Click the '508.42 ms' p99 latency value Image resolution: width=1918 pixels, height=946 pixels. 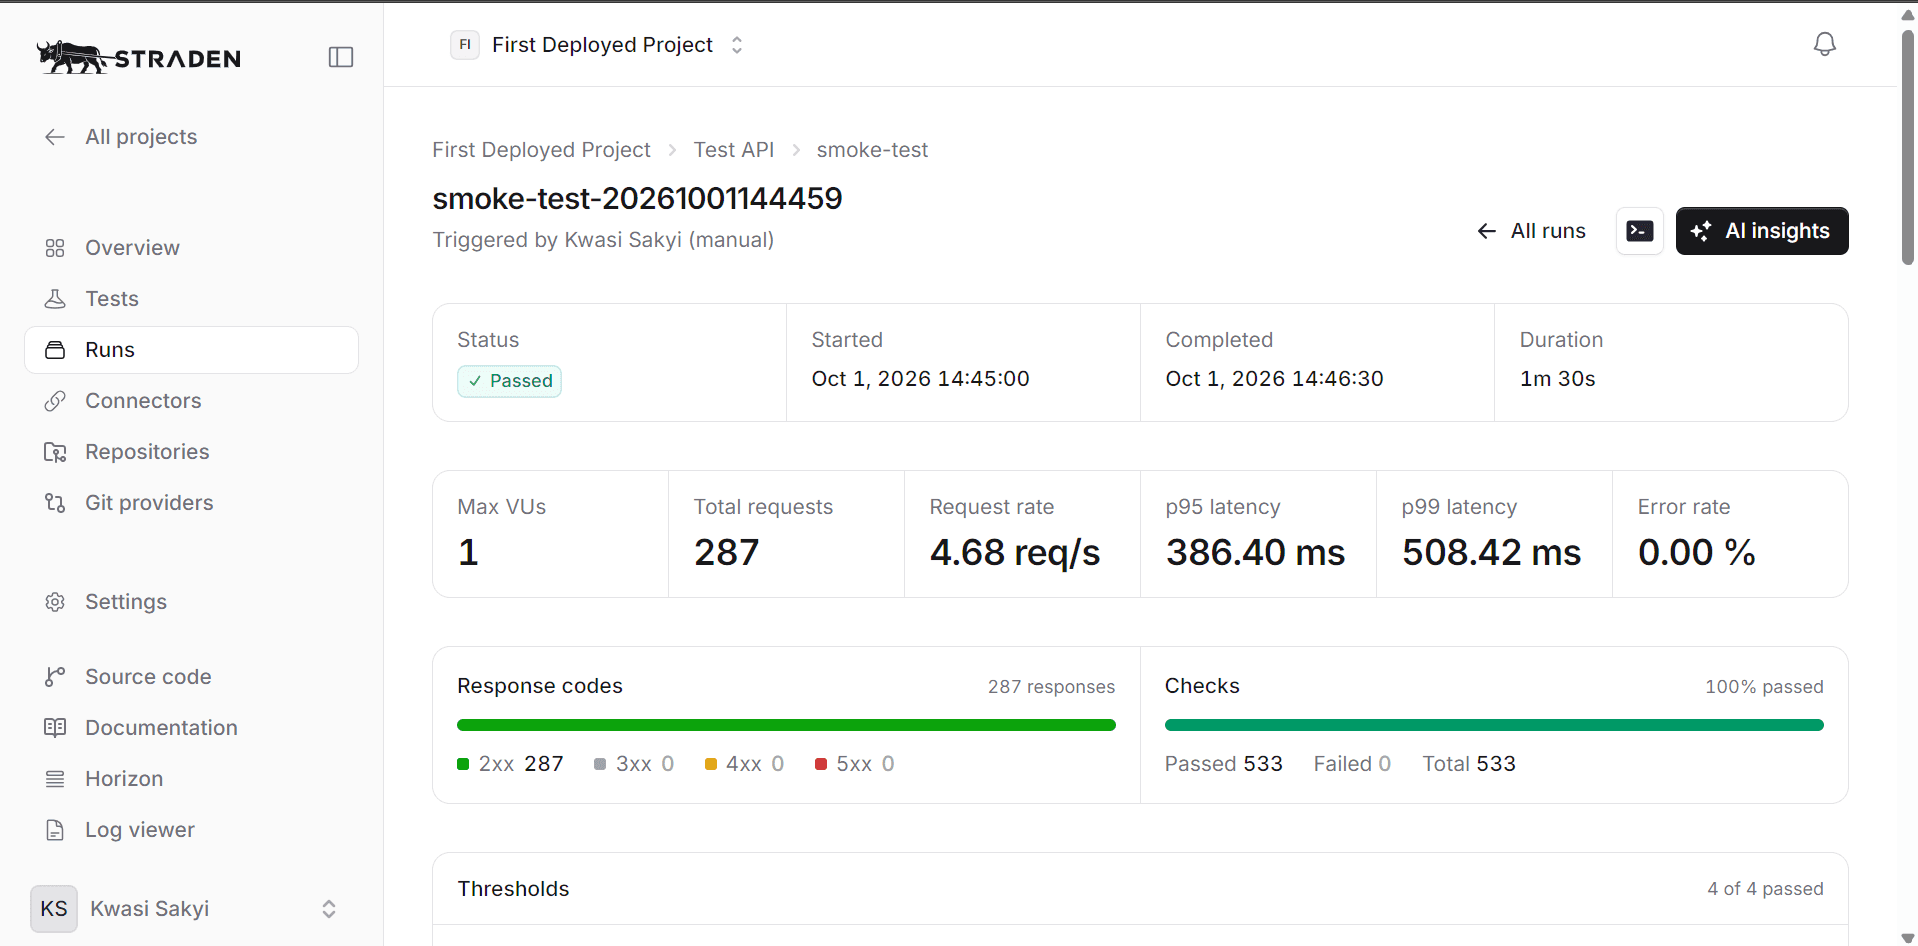[1492, 553]
